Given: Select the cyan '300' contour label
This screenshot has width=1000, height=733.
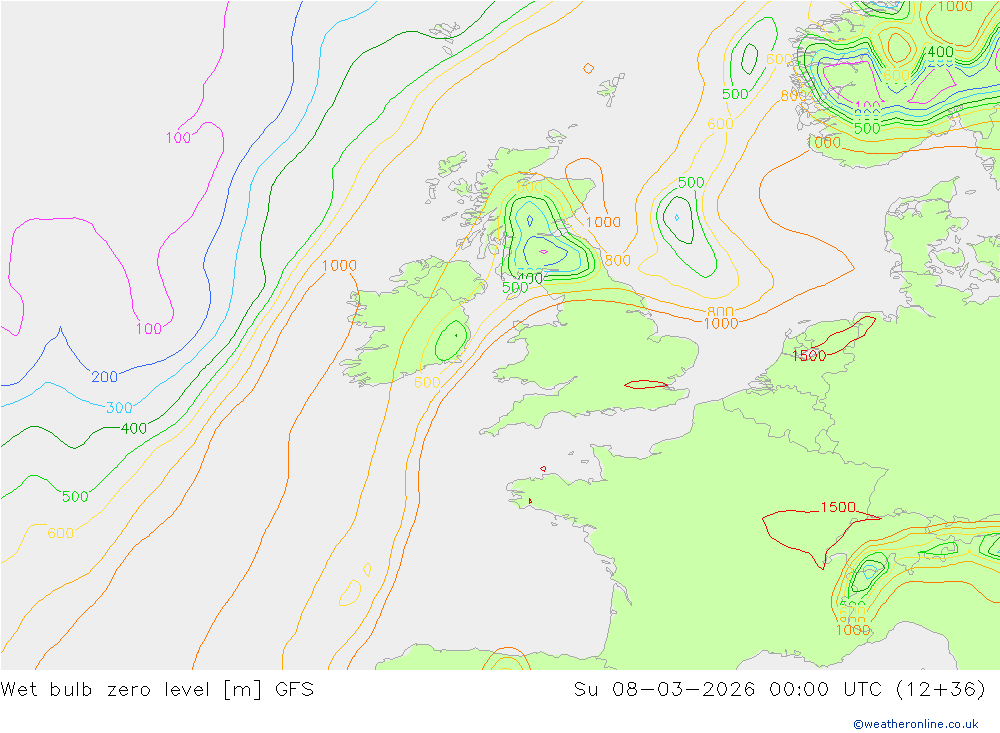Looking at the screenshot, I should pos(119,408).
